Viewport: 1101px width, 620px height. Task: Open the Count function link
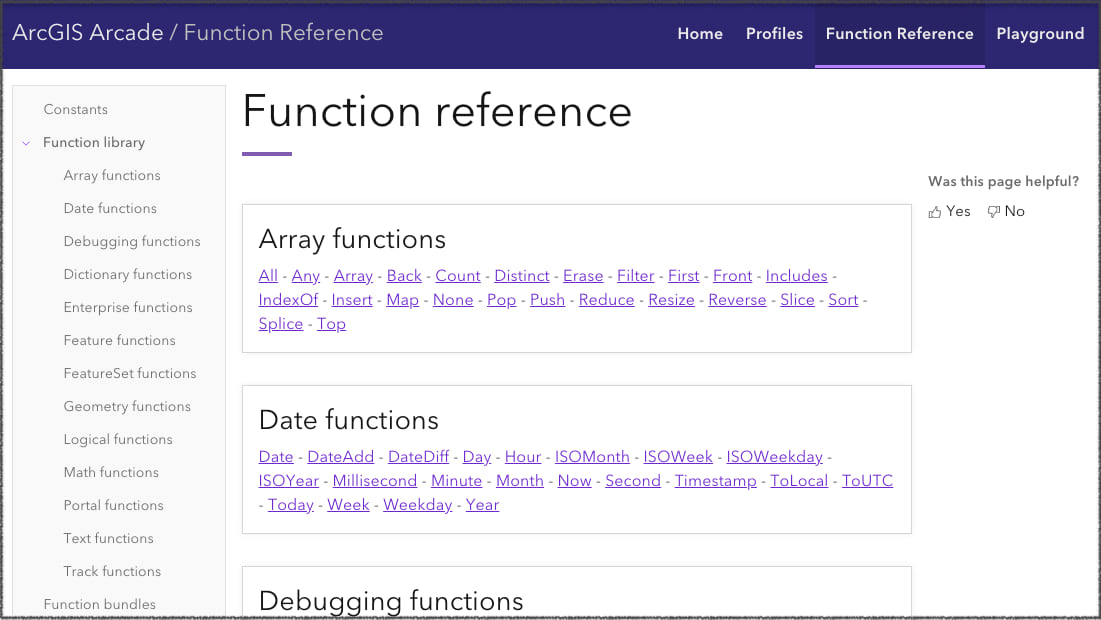pos(458,276)
